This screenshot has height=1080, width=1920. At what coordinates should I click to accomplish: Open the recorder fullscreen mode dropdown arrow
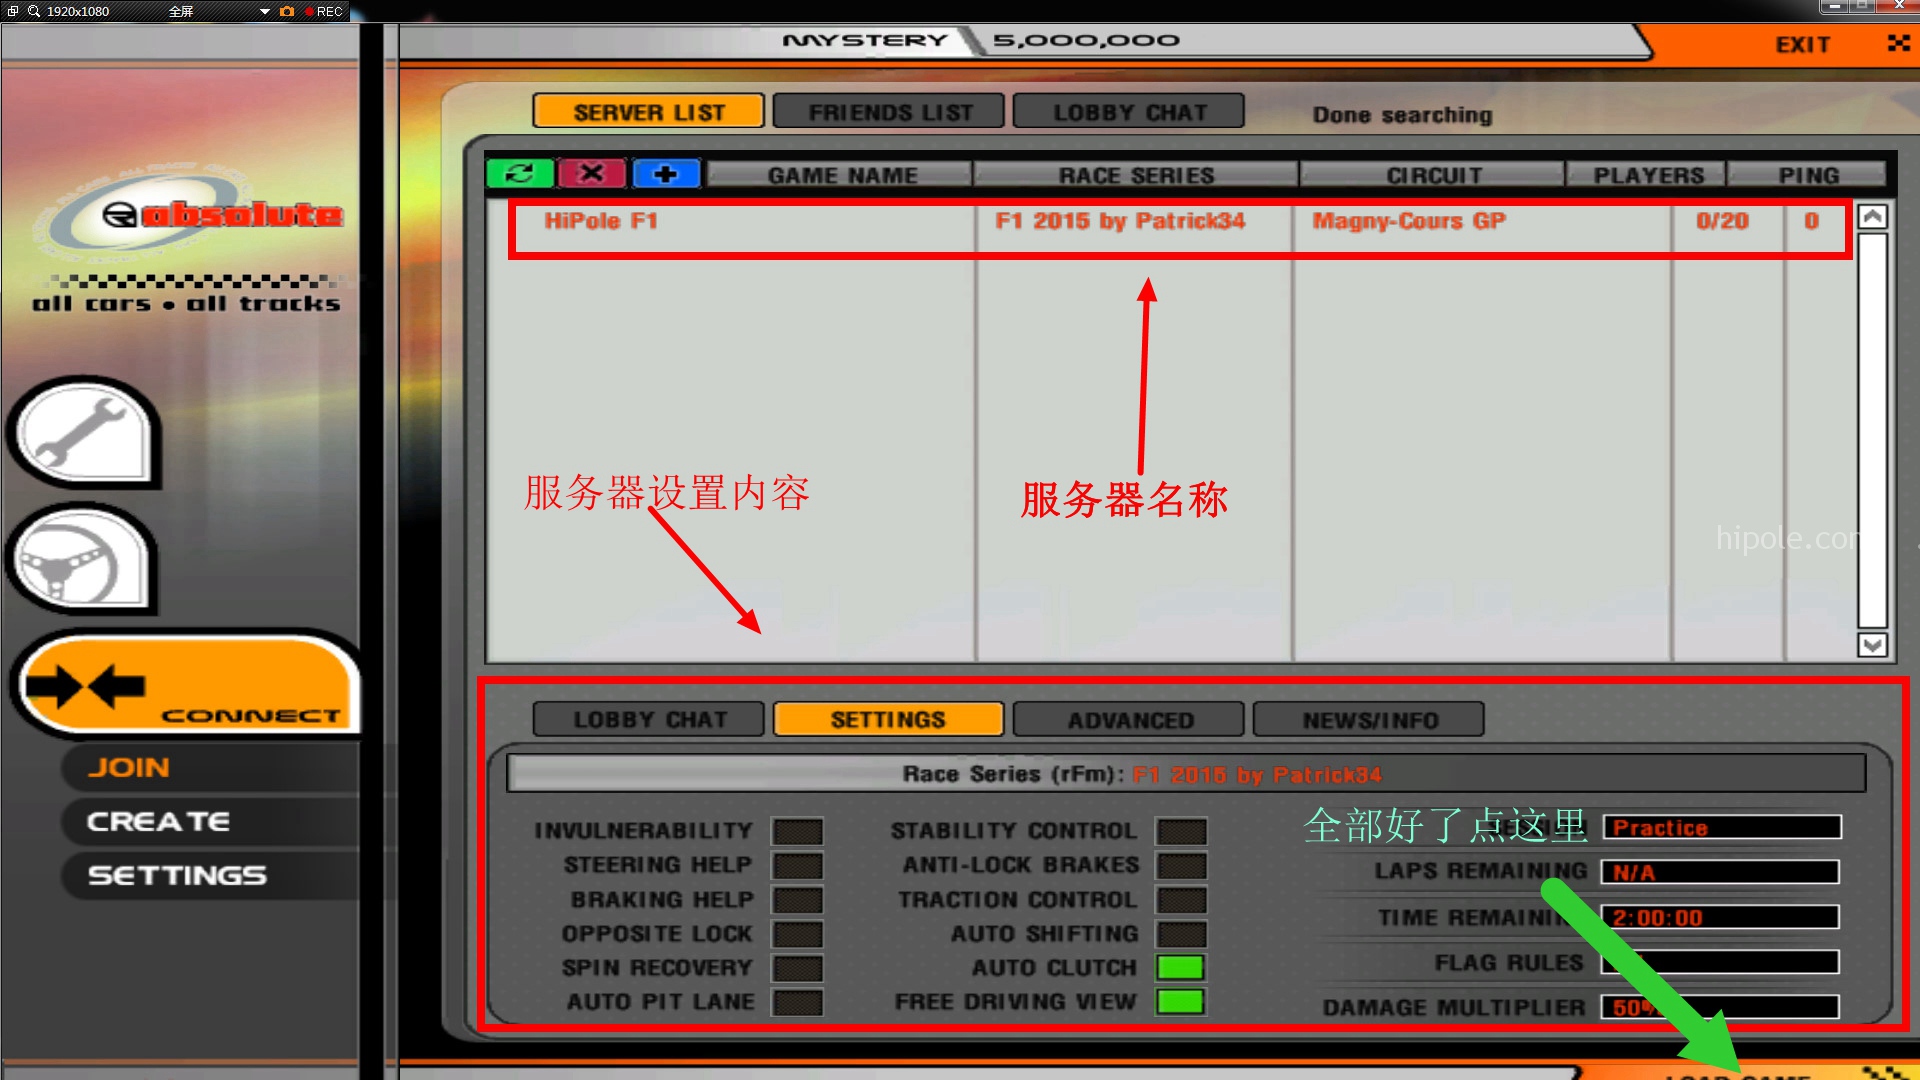(265, 12)
